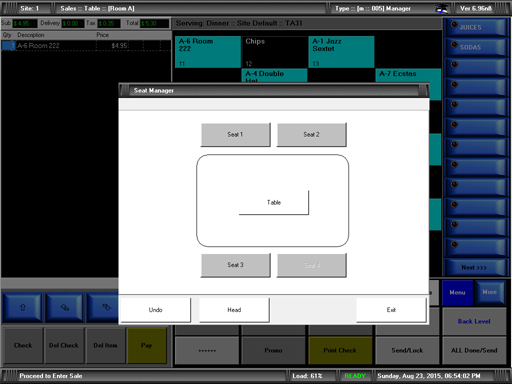Click the Send/Lock button
Image resolution: width=512 pixels, height=384 pixels.
pyautogui.click(x=407, y=350)
